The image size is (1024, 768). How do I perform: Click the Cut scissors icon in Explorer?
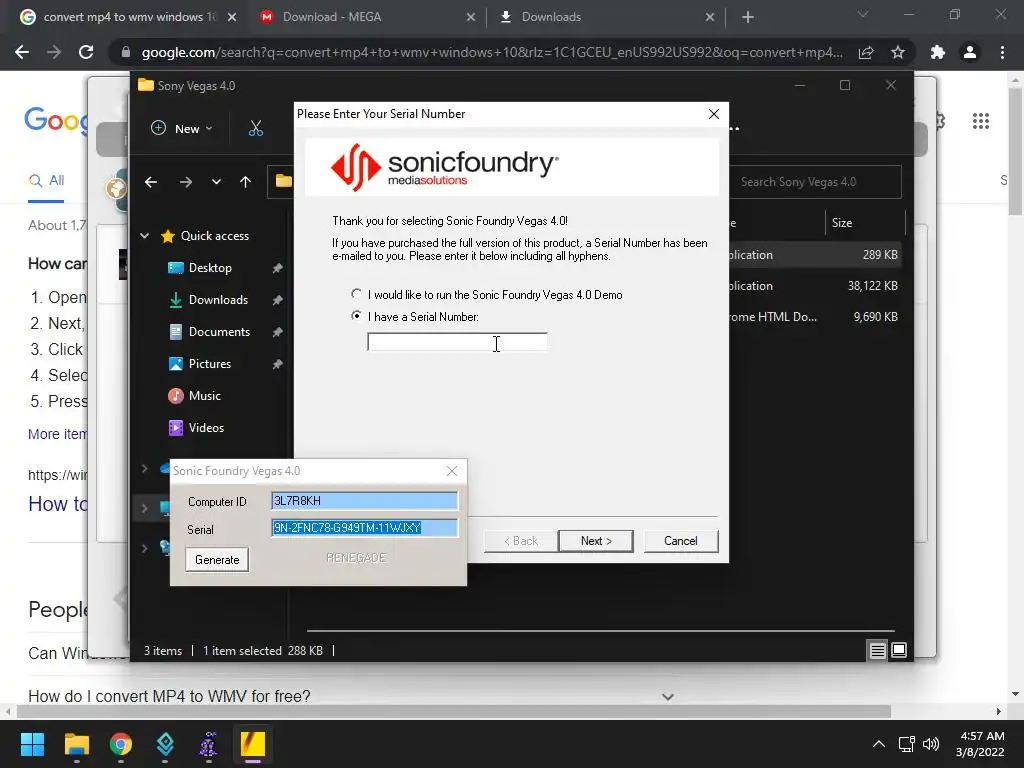(255, 128)
